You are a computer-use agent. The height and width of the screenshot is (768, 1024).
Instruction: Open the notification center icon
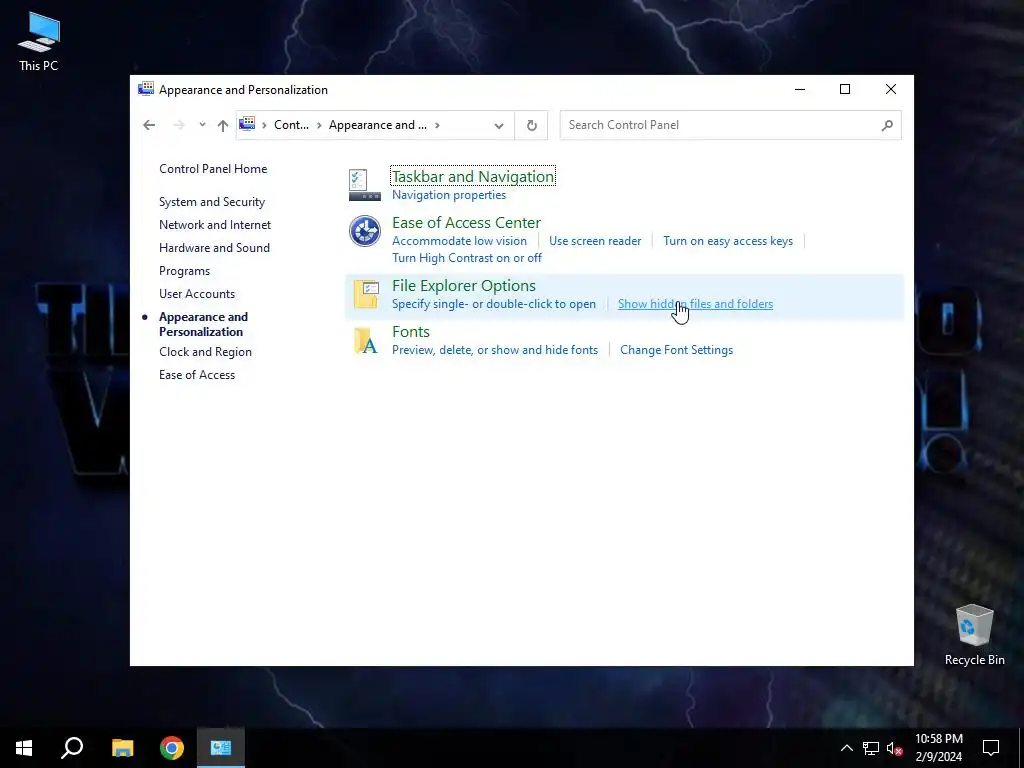pyautogui.click(x=991, y=748)
